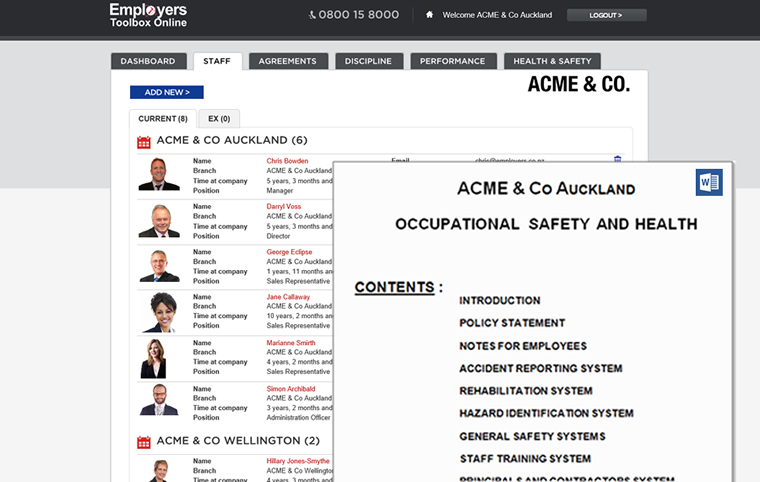Select the Health & Safety tab
This screenshot has height=482, width=760.
point(552,61)
